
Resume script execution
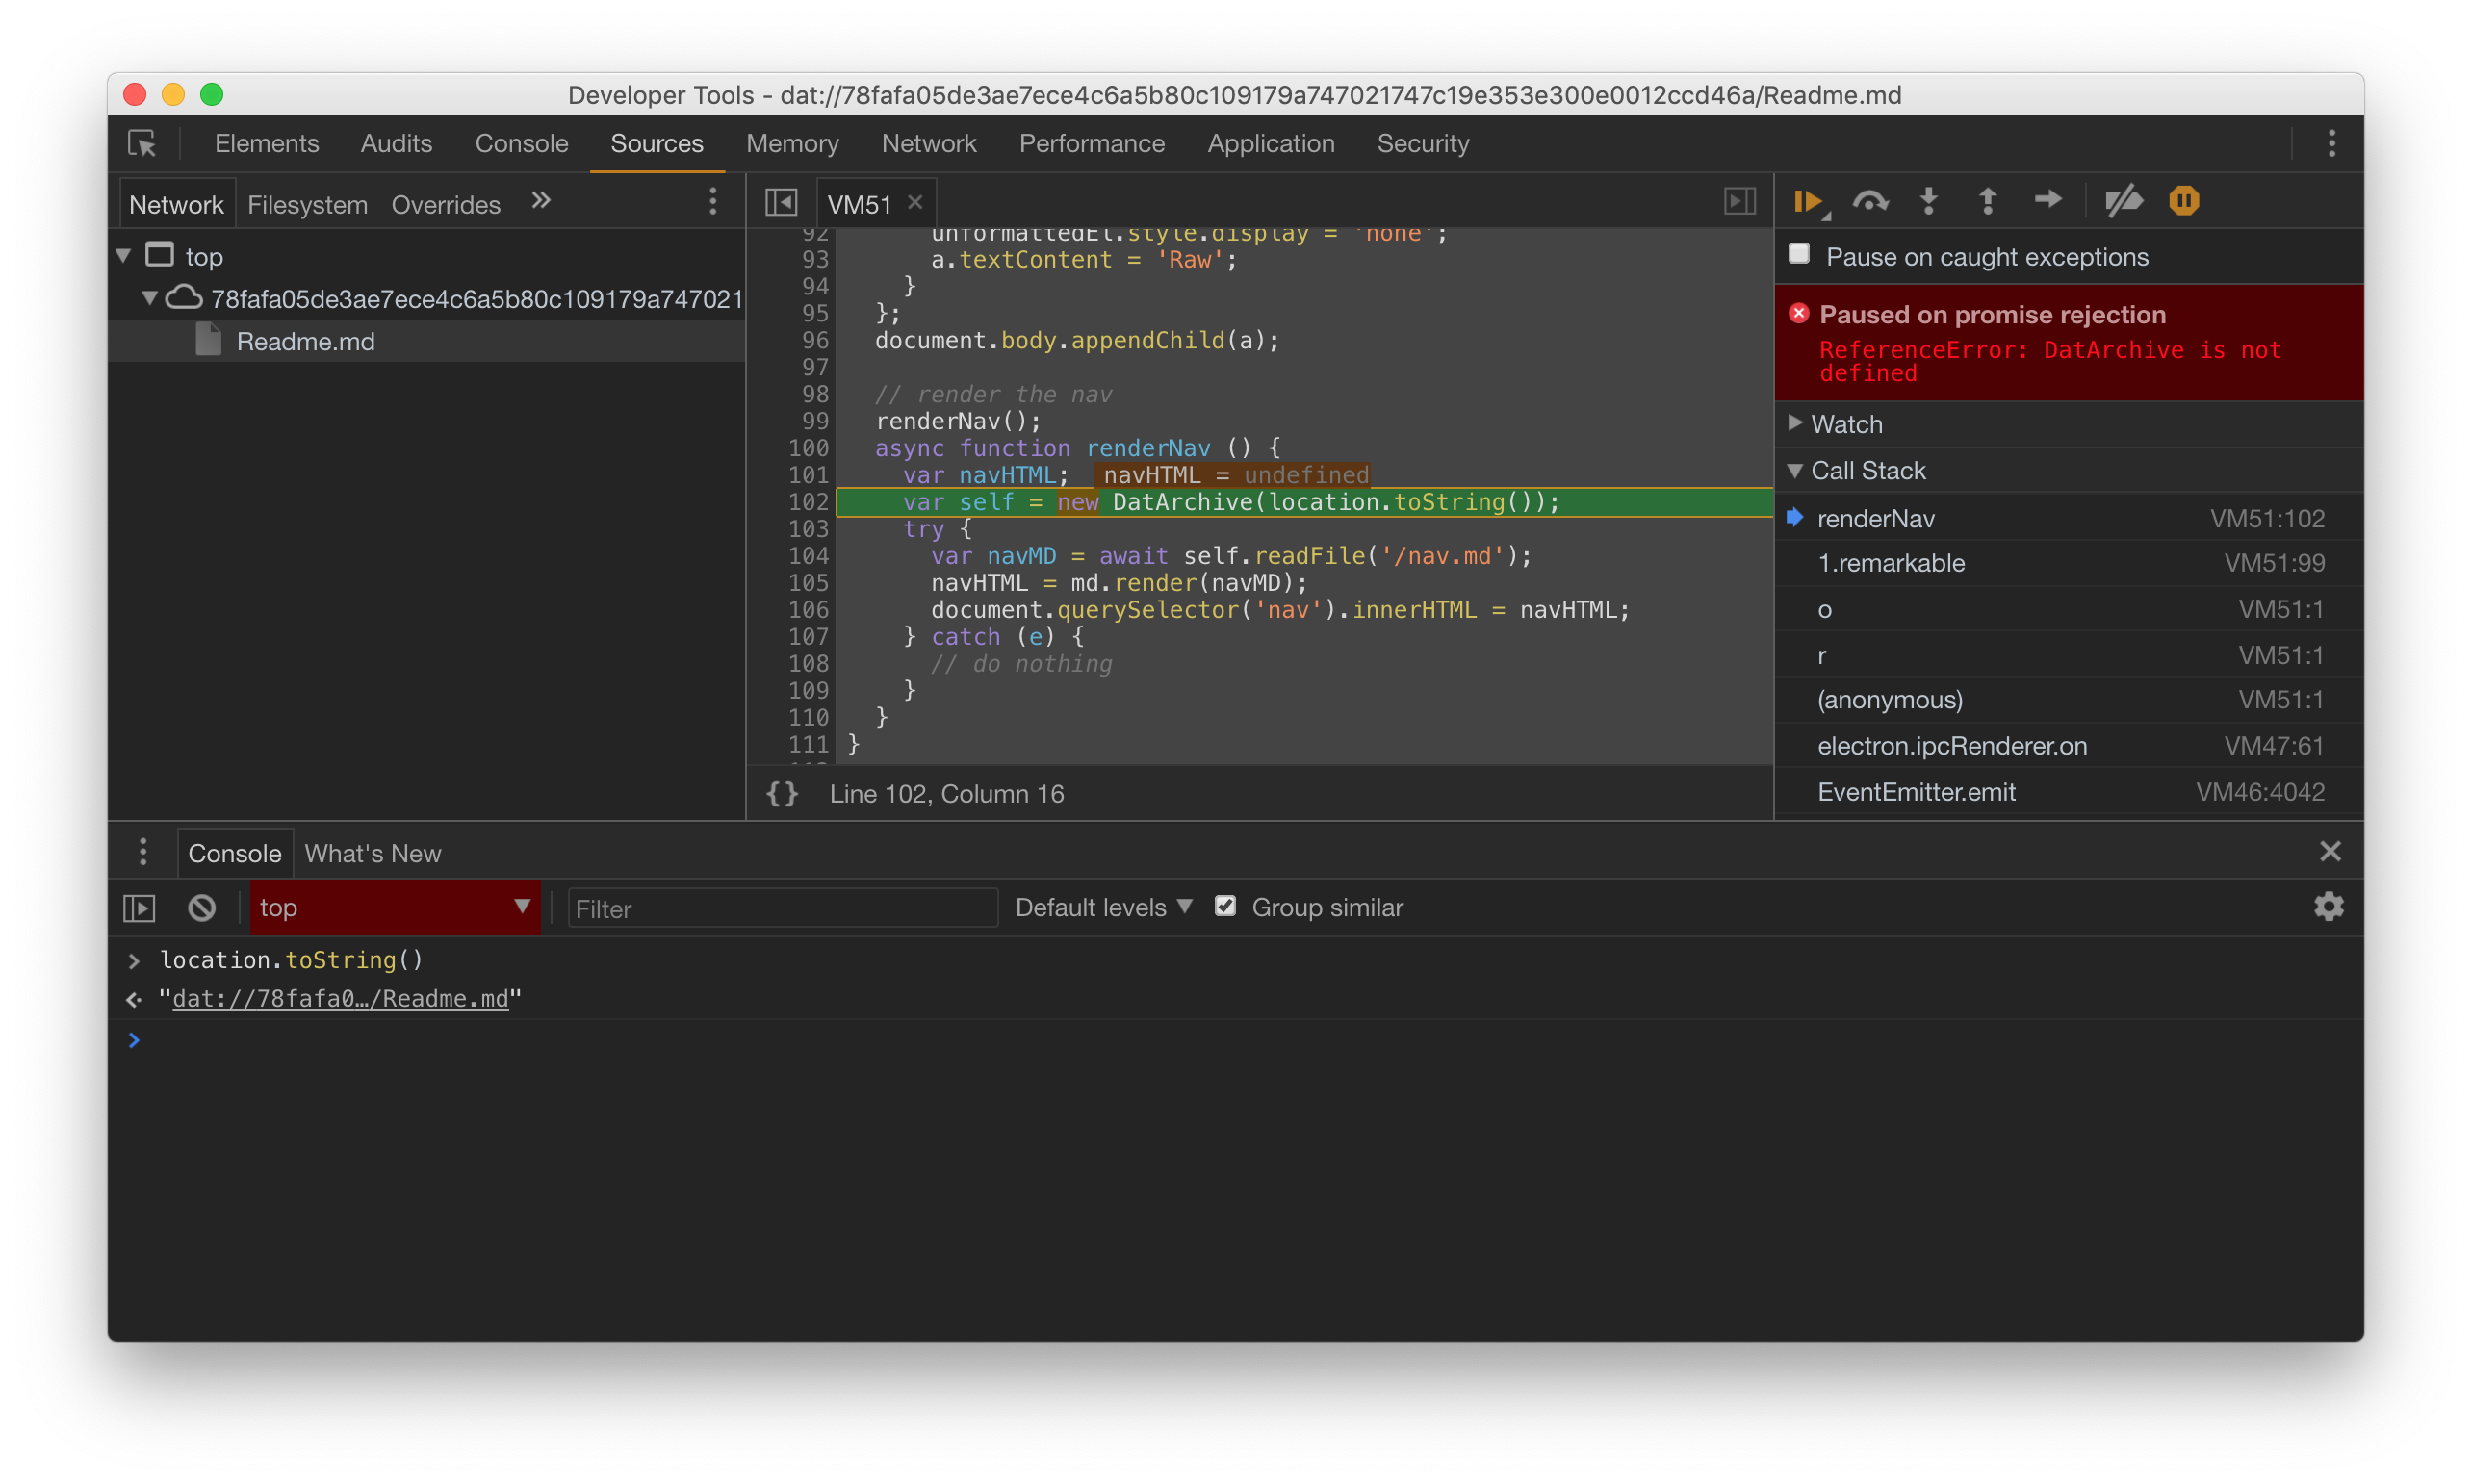(x=1808, y=200)
